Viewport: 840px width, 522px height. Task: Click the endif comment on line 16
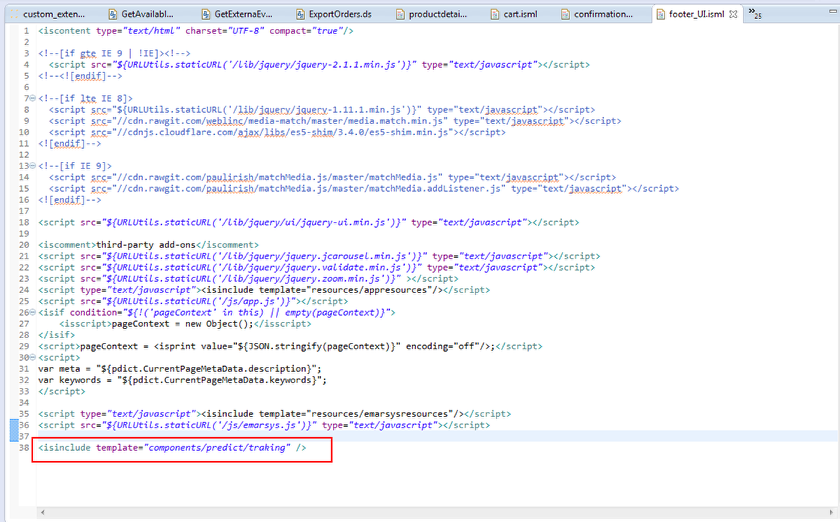point(69,200)
